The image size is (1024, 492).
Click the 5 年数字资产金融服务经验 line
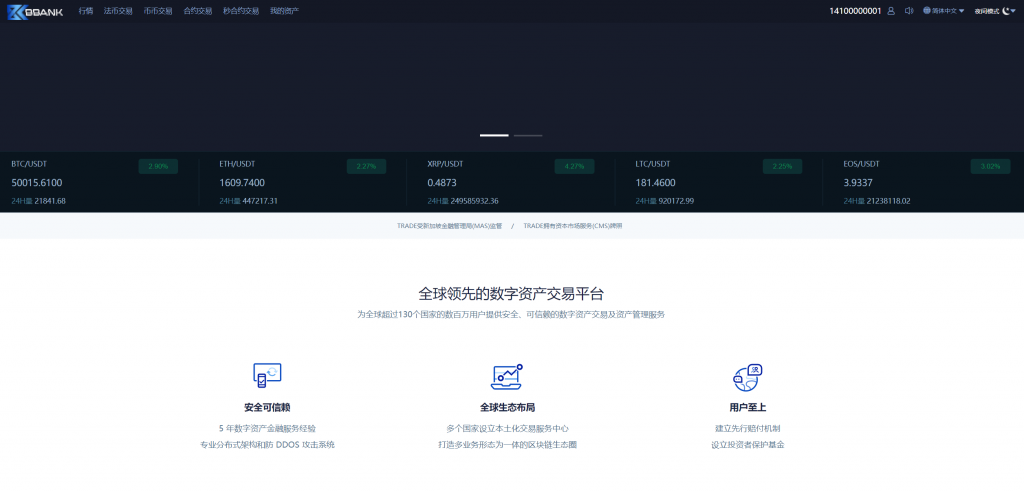[267, 429]
